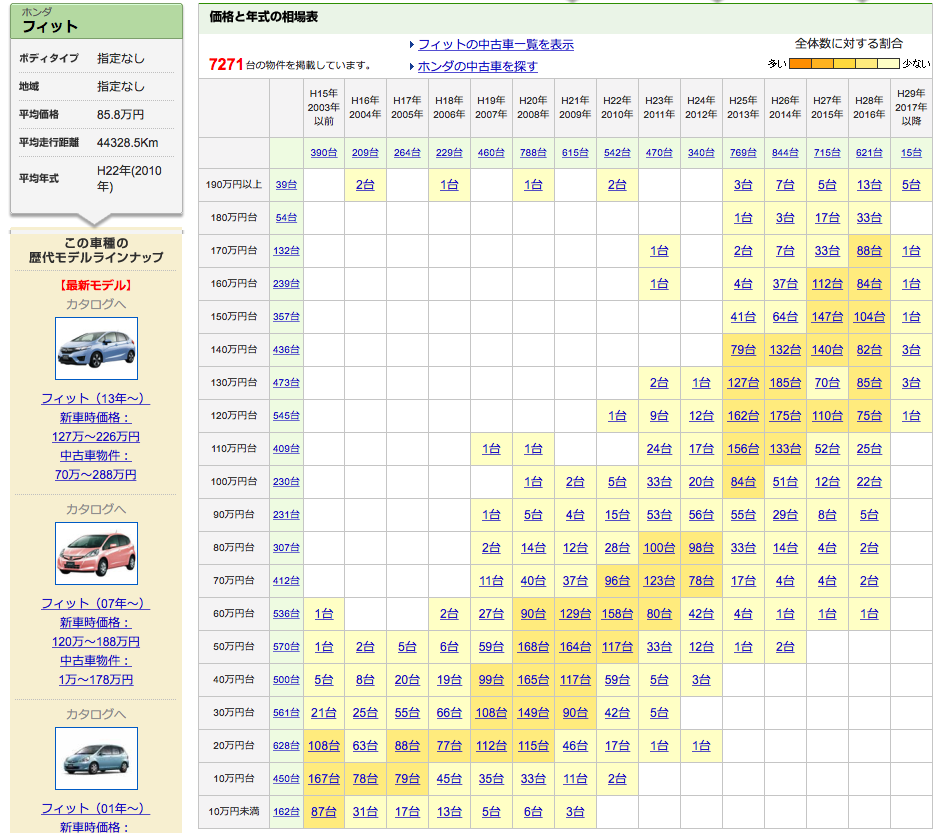
Task: Click the 13台 cell in 190万円以上 row
Action: [869, 185]
